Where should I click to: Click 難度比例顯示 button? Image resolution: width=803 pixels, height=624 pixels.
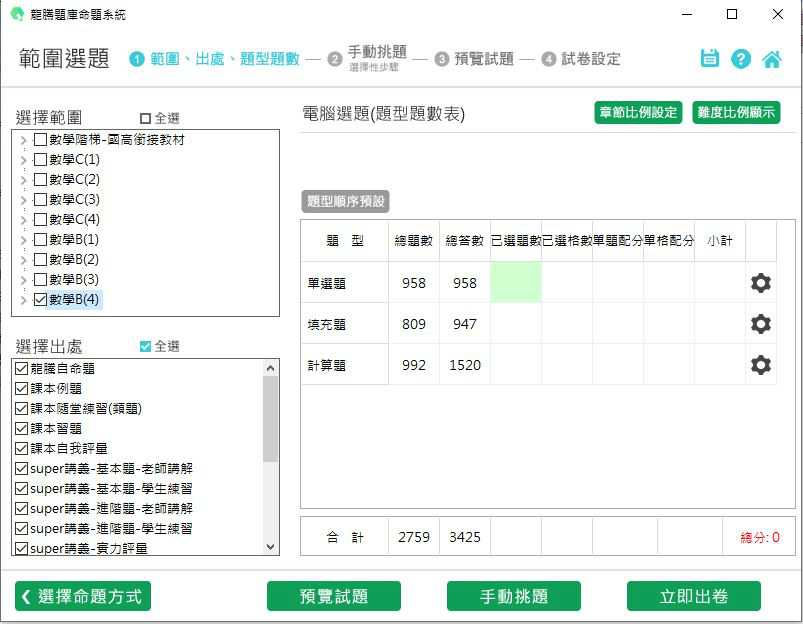(x=736, y=112)
